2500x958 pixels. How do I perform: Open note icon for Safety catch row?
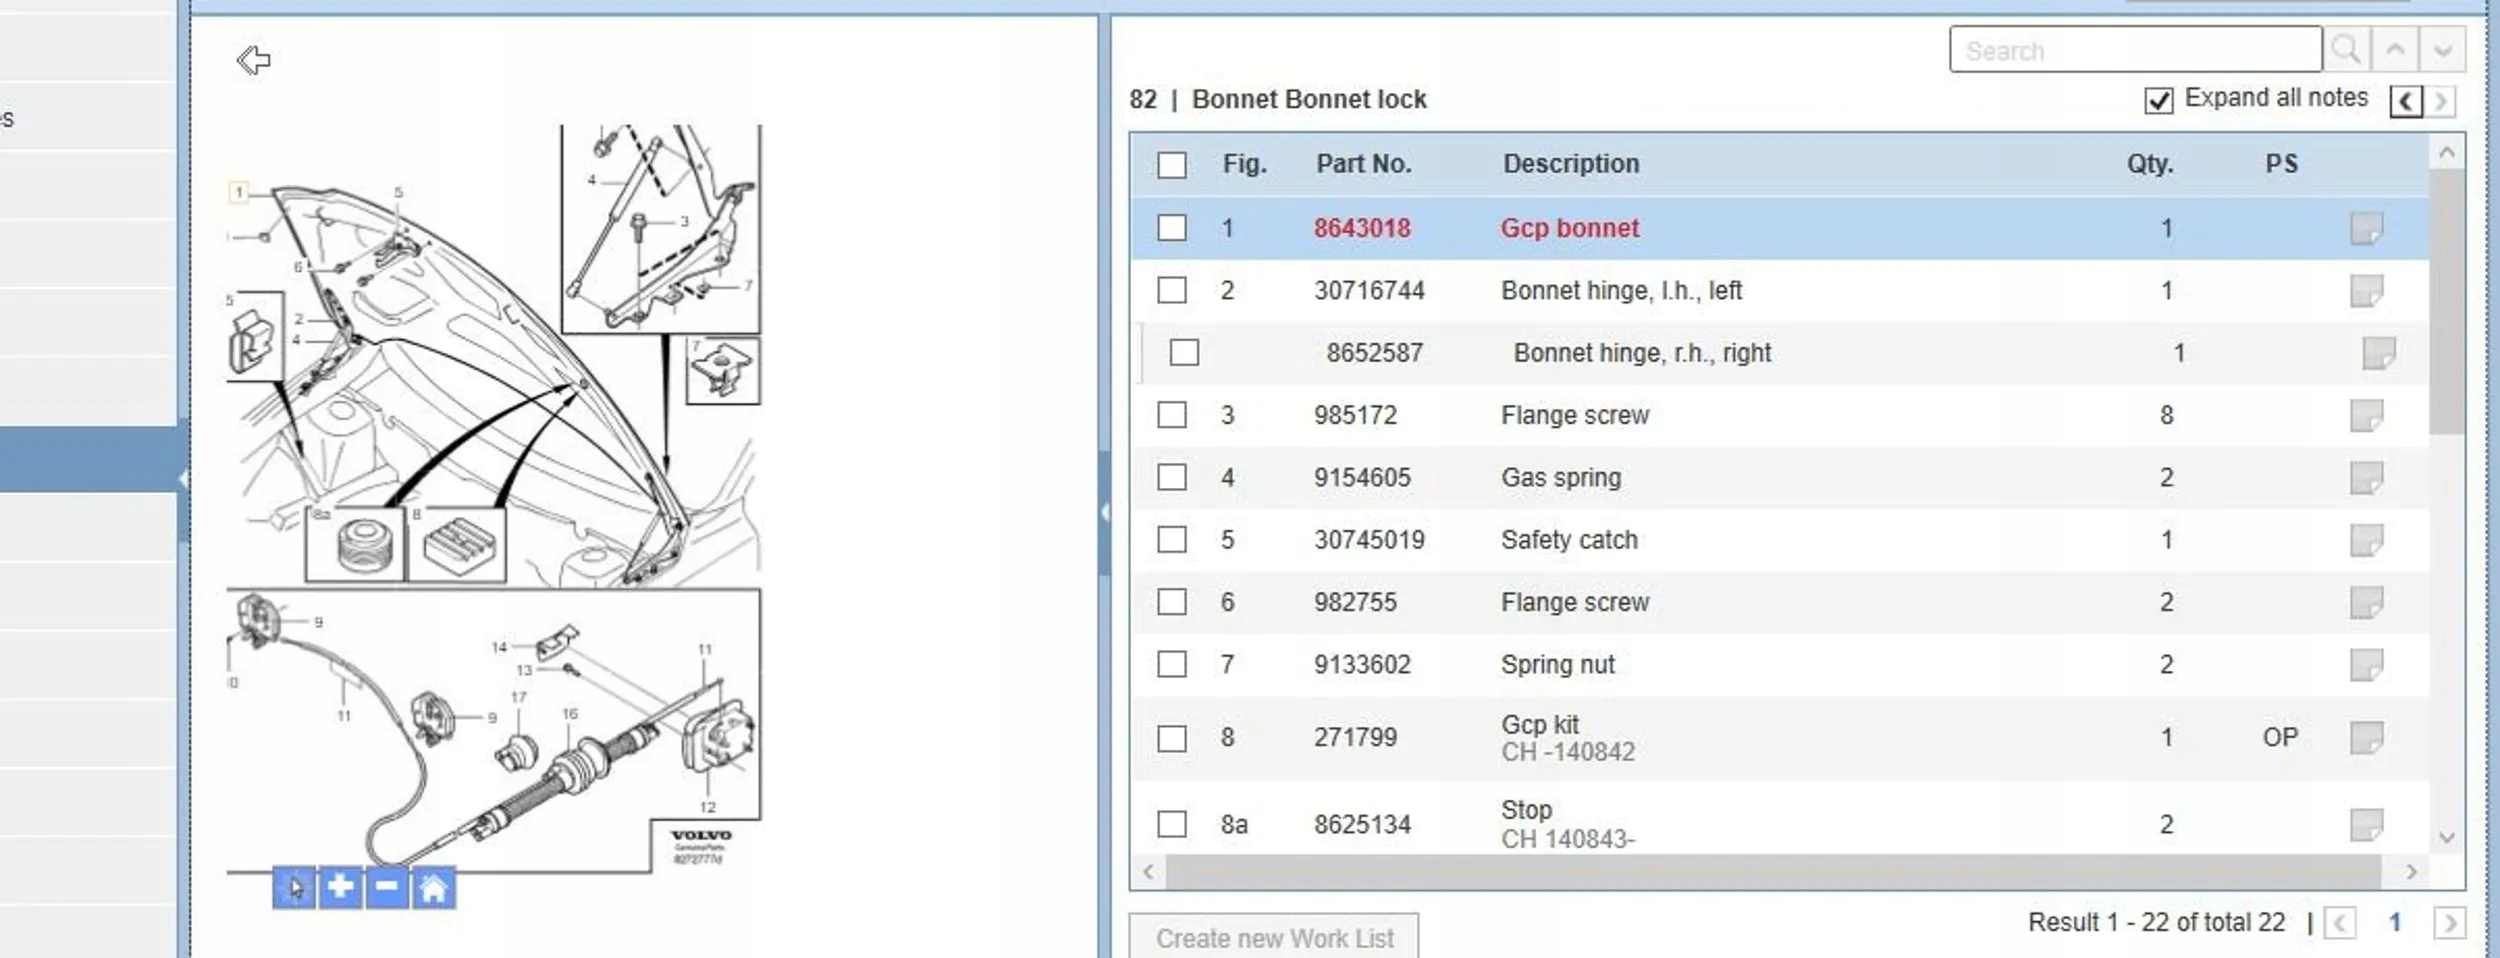[2366, 540]
